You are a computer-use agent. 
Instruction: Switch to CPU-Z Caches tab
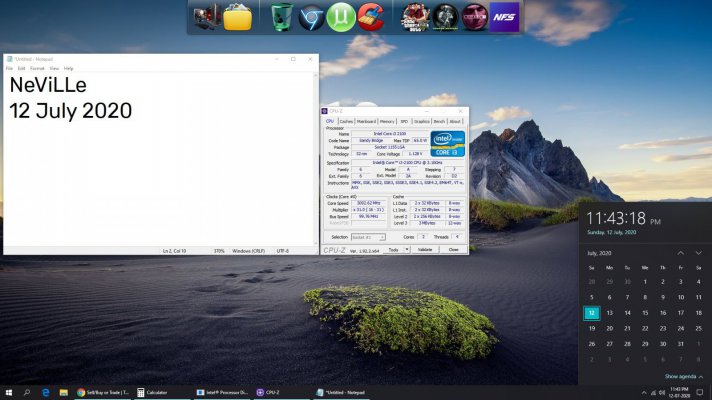(346, 122)
